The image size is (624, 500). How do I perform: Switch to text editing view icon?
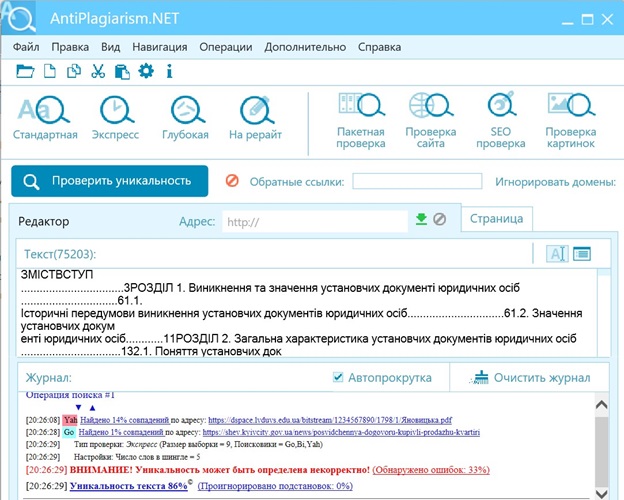557,254
